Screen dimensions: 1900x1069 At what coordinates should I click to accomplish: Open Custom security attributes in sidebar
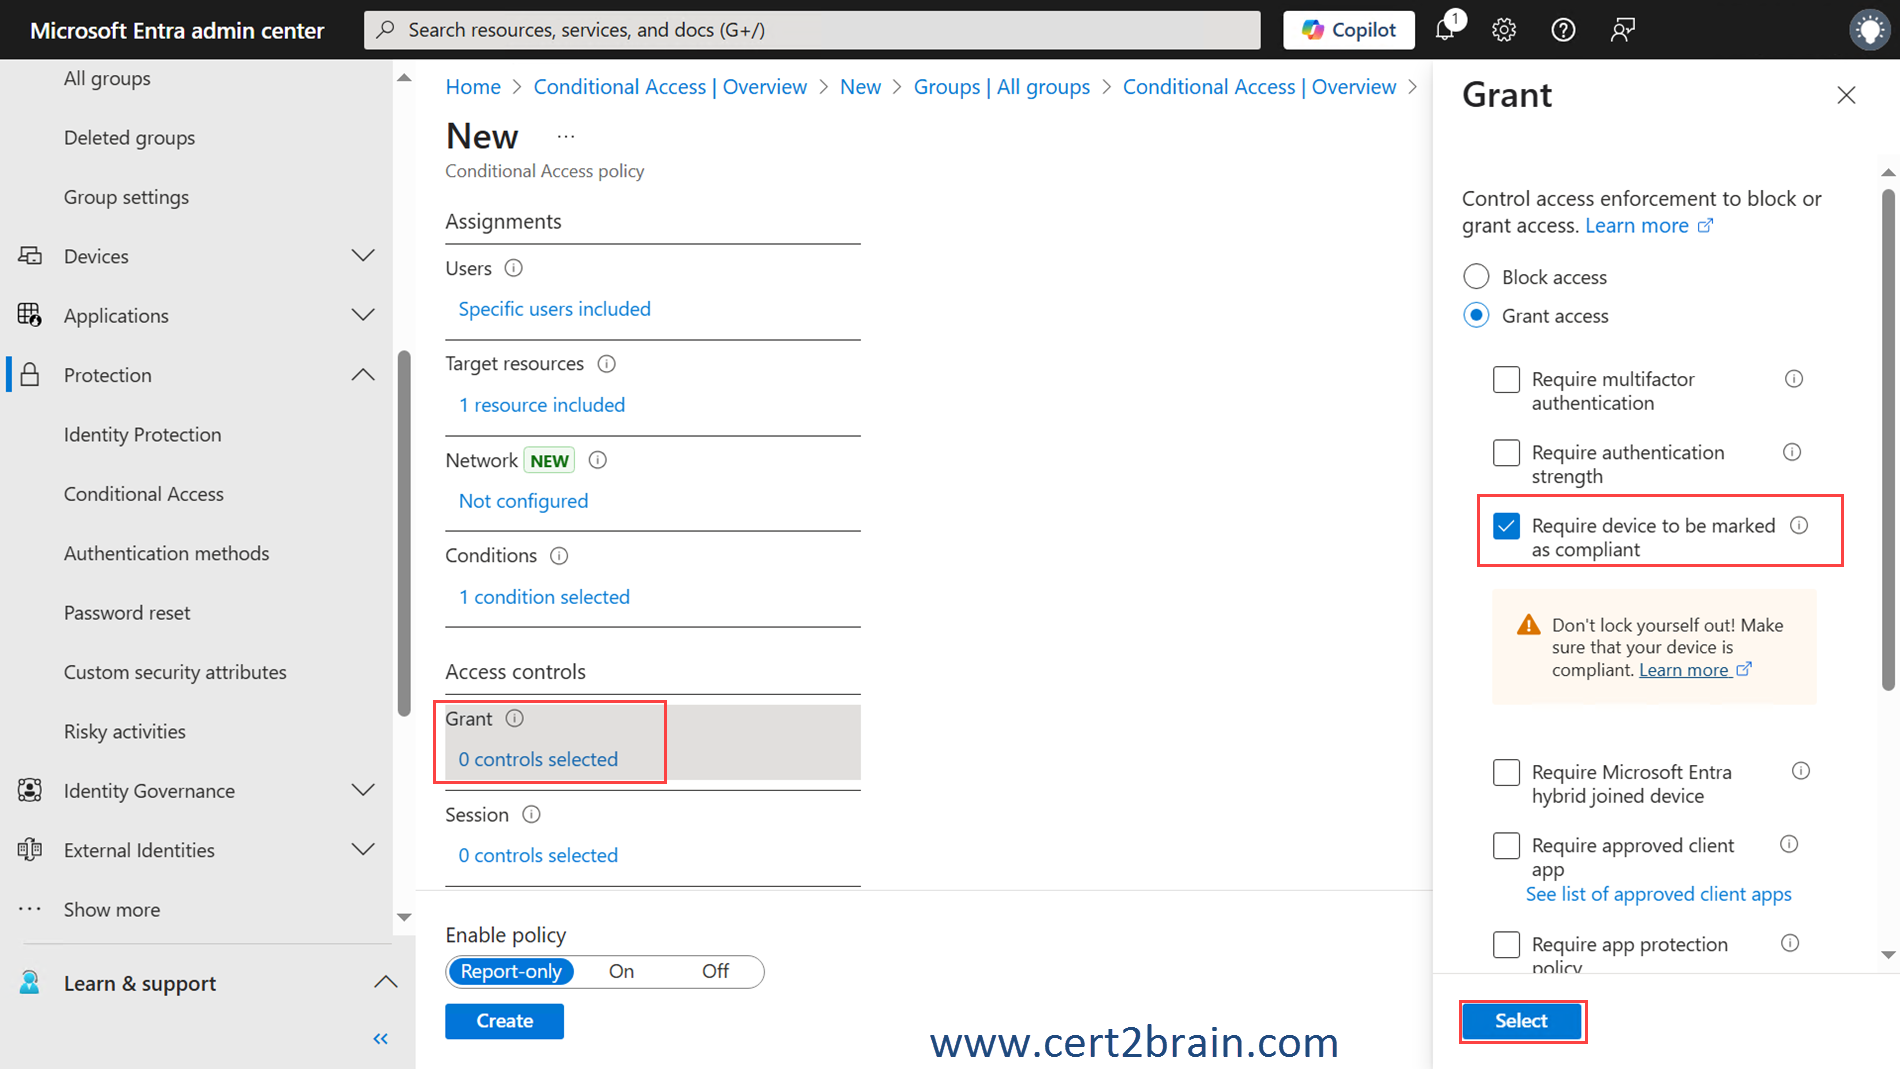click(x=175, y=672)
